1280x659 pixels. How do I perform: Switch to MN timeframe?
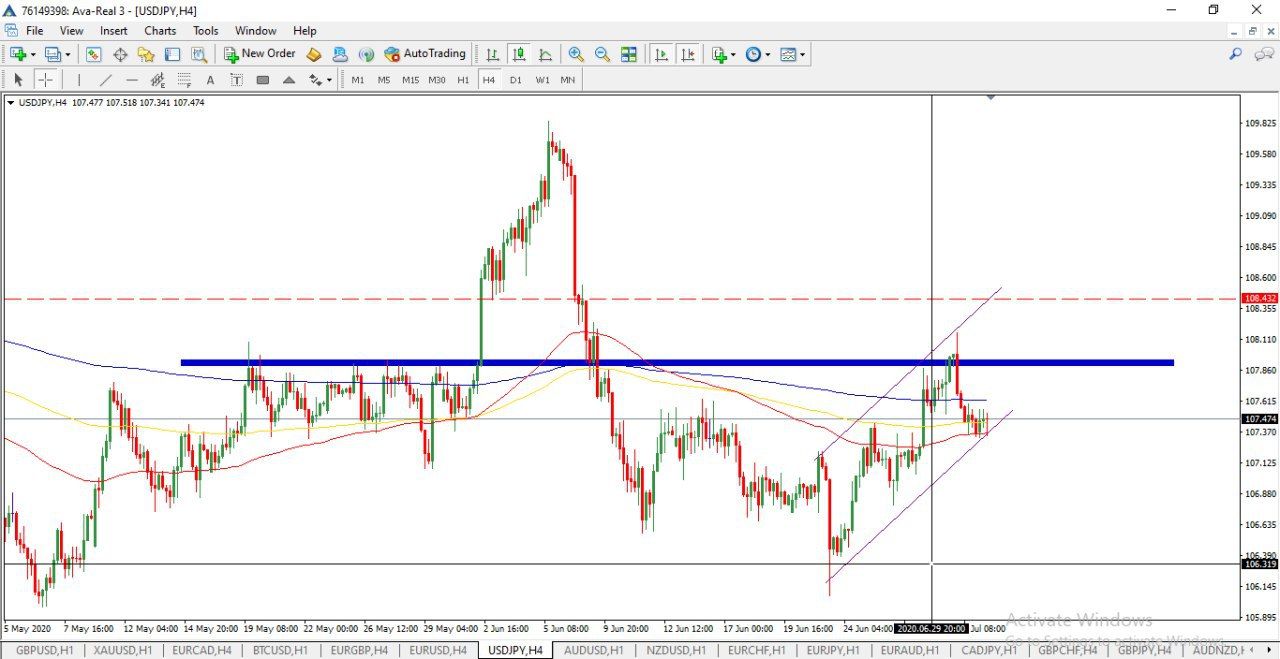click(x=568, y=80)
